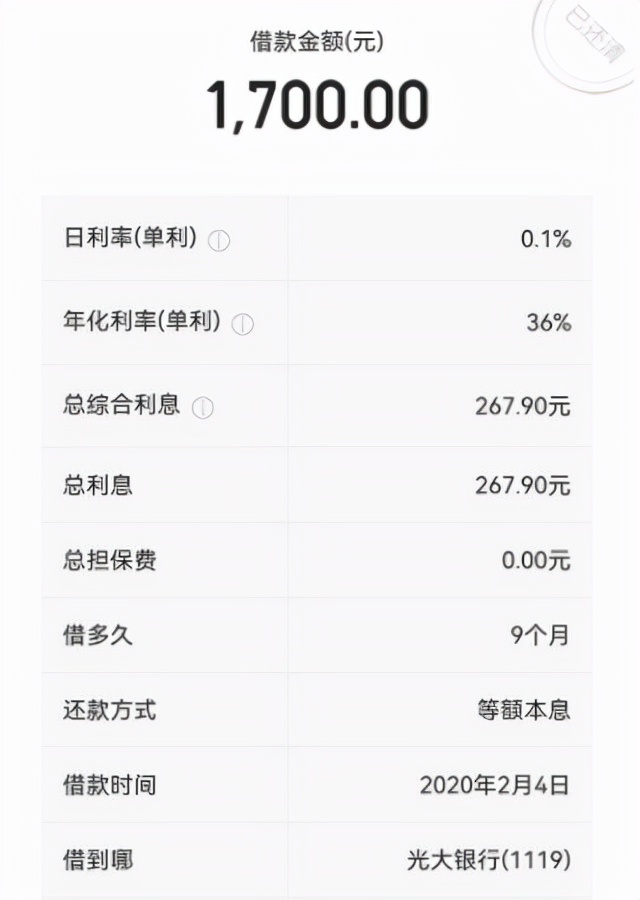This screenshot has height=900, width=640.
Task: Open the 光大银行(1119) bank card entry
Action: (489, 859)
